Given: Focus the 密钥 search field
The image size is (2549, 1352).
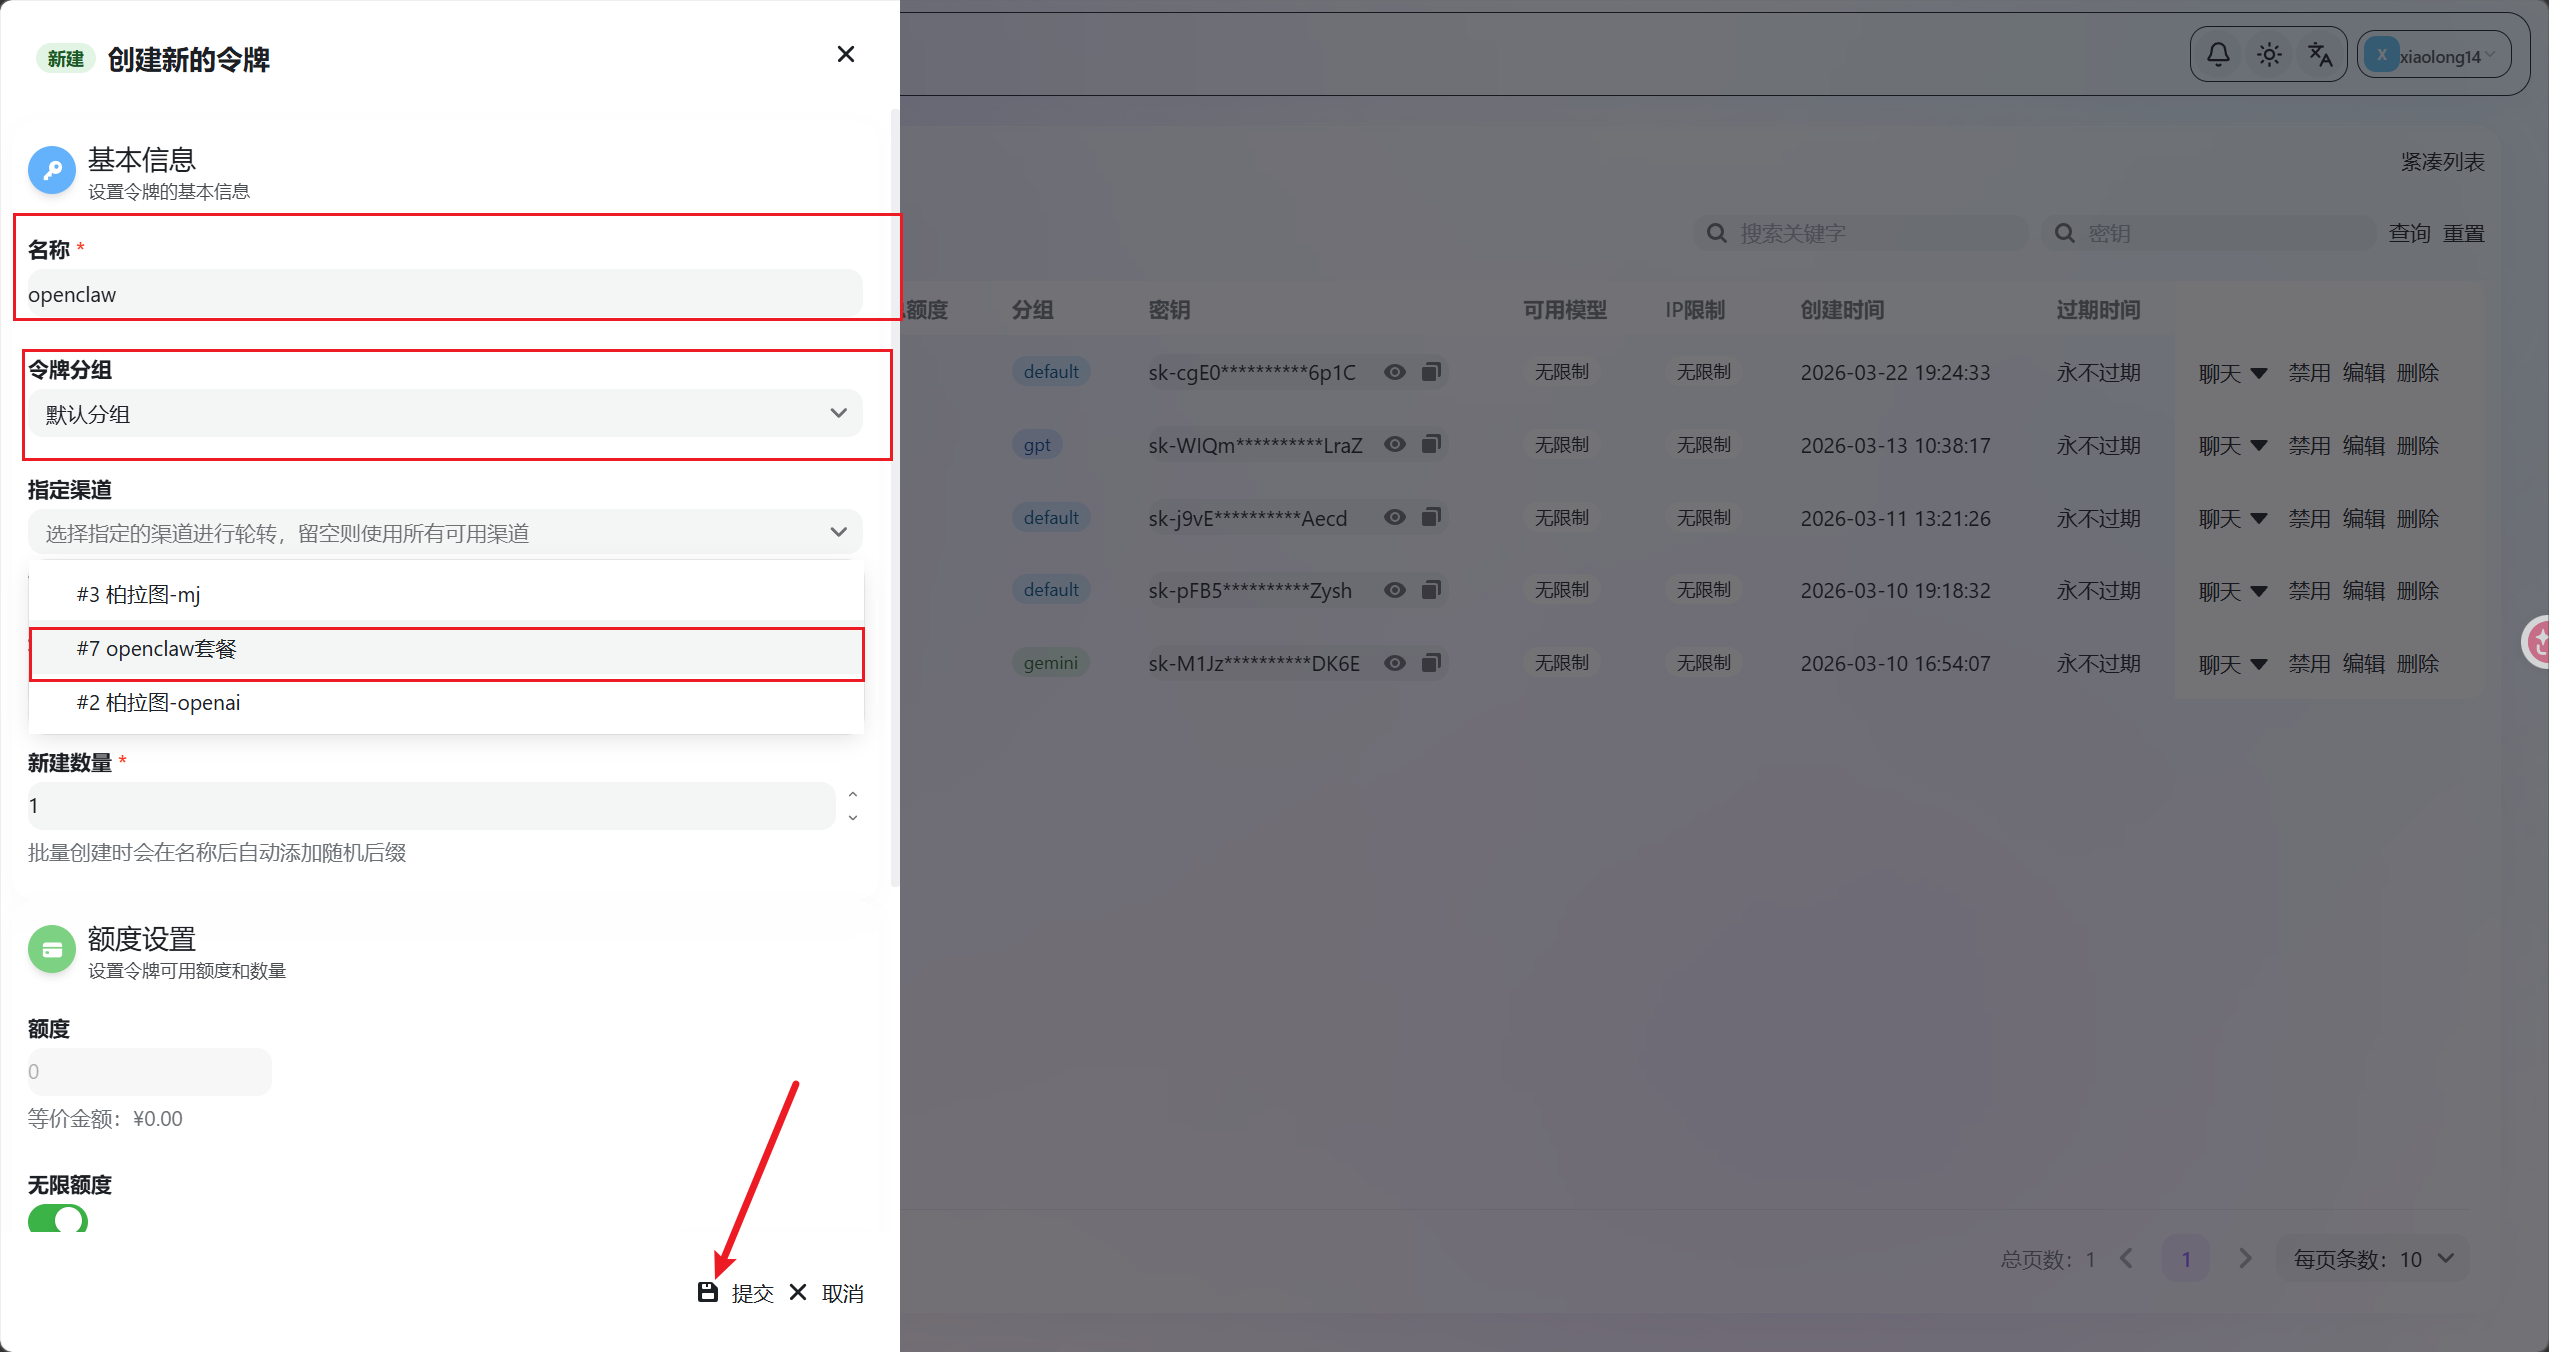Looking at the screenshot, I should click(x=2208, y=233).
